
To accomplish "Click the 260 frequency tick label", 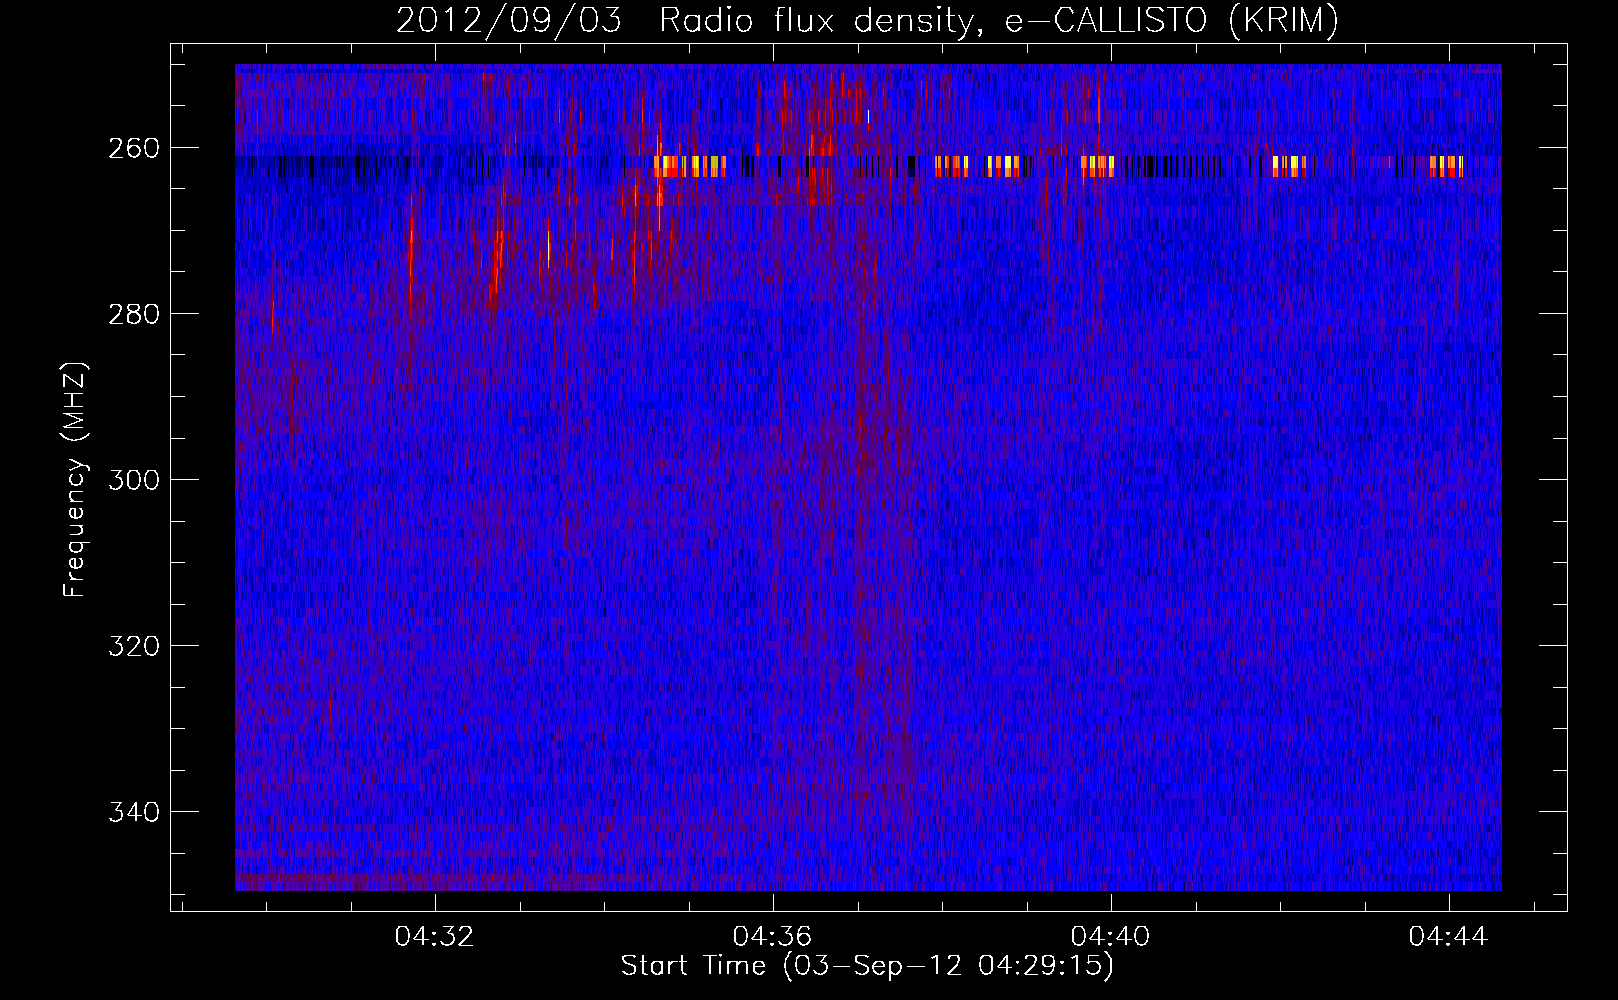I will click(133, 148).
